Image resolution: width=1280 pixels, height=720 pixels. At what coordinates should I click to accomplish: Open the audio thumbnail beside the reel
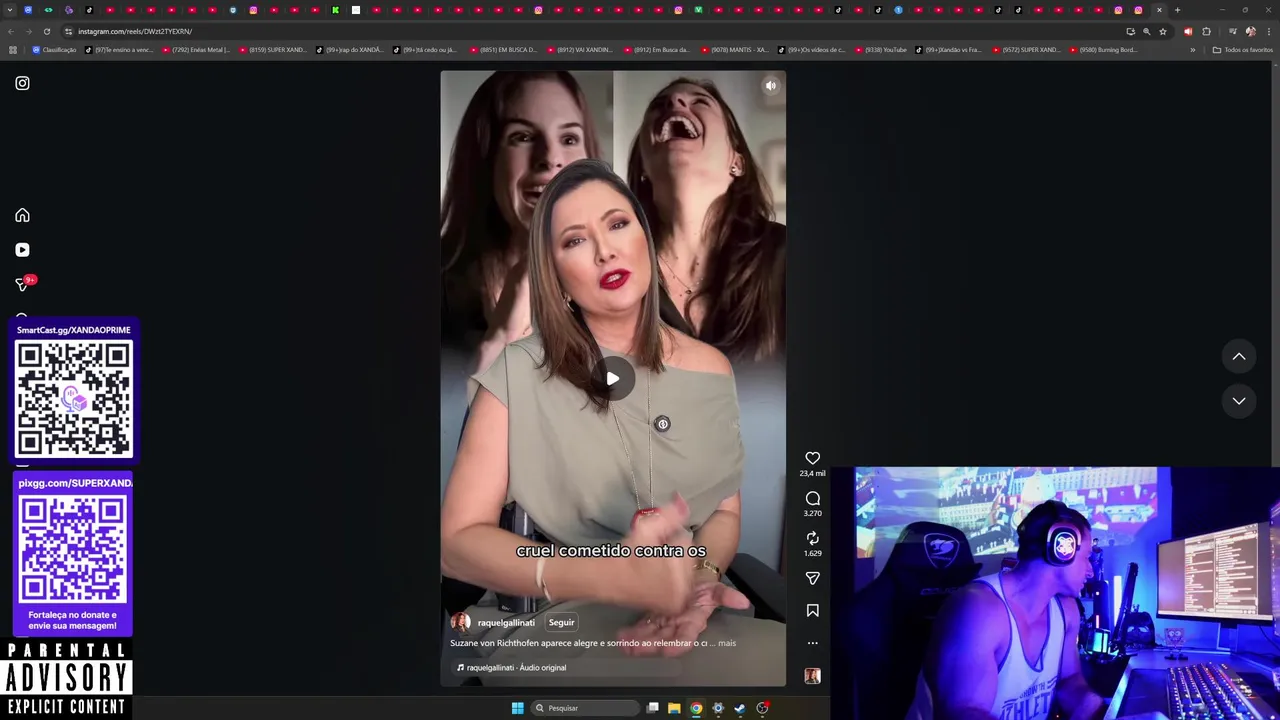(813, 676)
